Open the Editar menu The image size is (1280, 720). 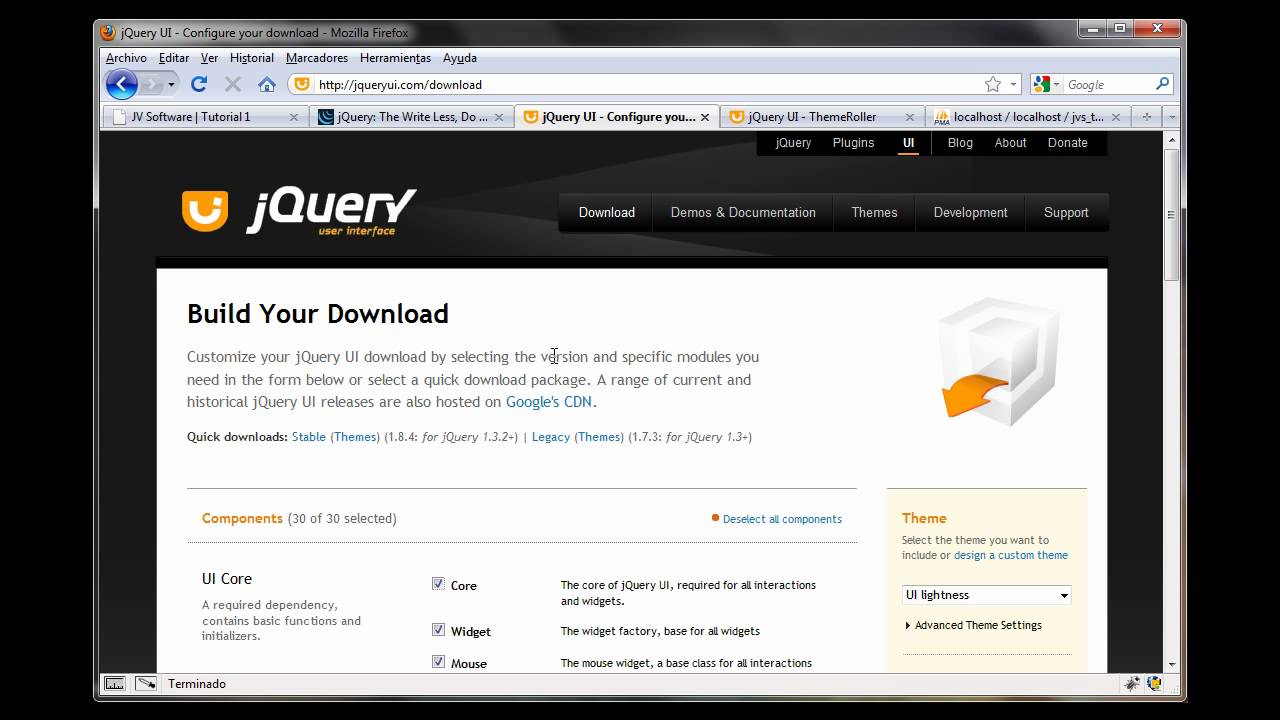pos(174,58)
